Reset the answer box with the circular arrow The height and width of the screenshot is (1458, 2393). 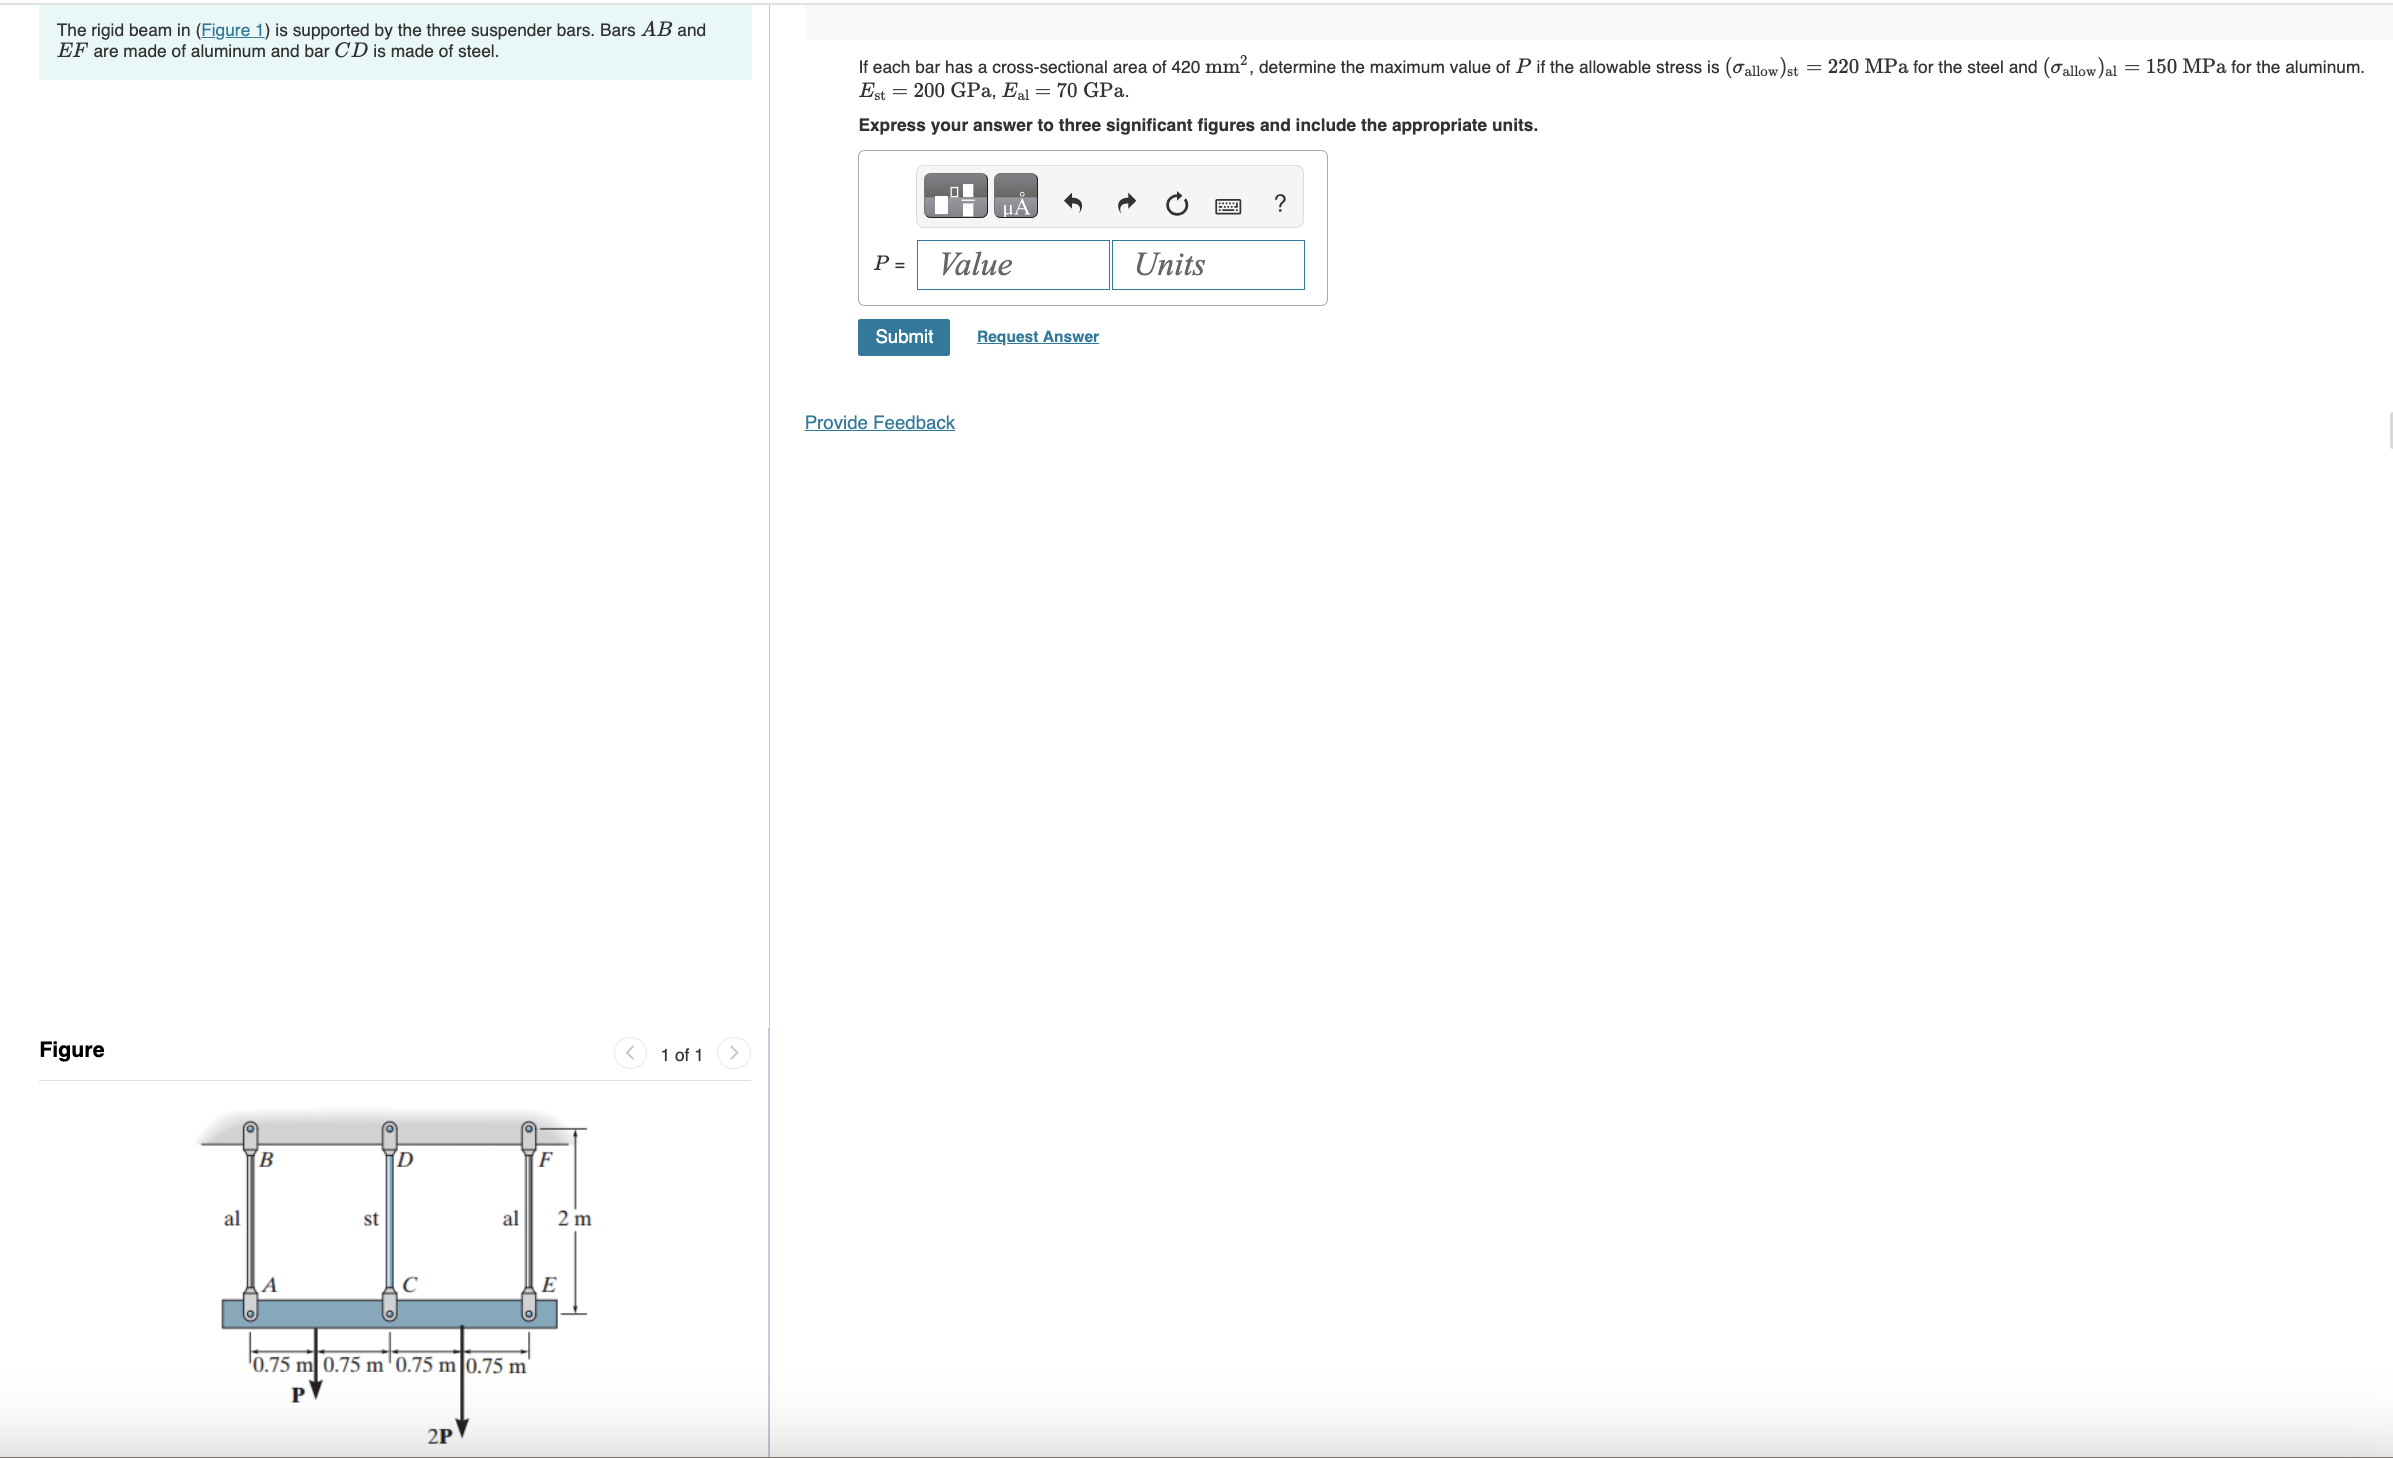pos(1177,204)
